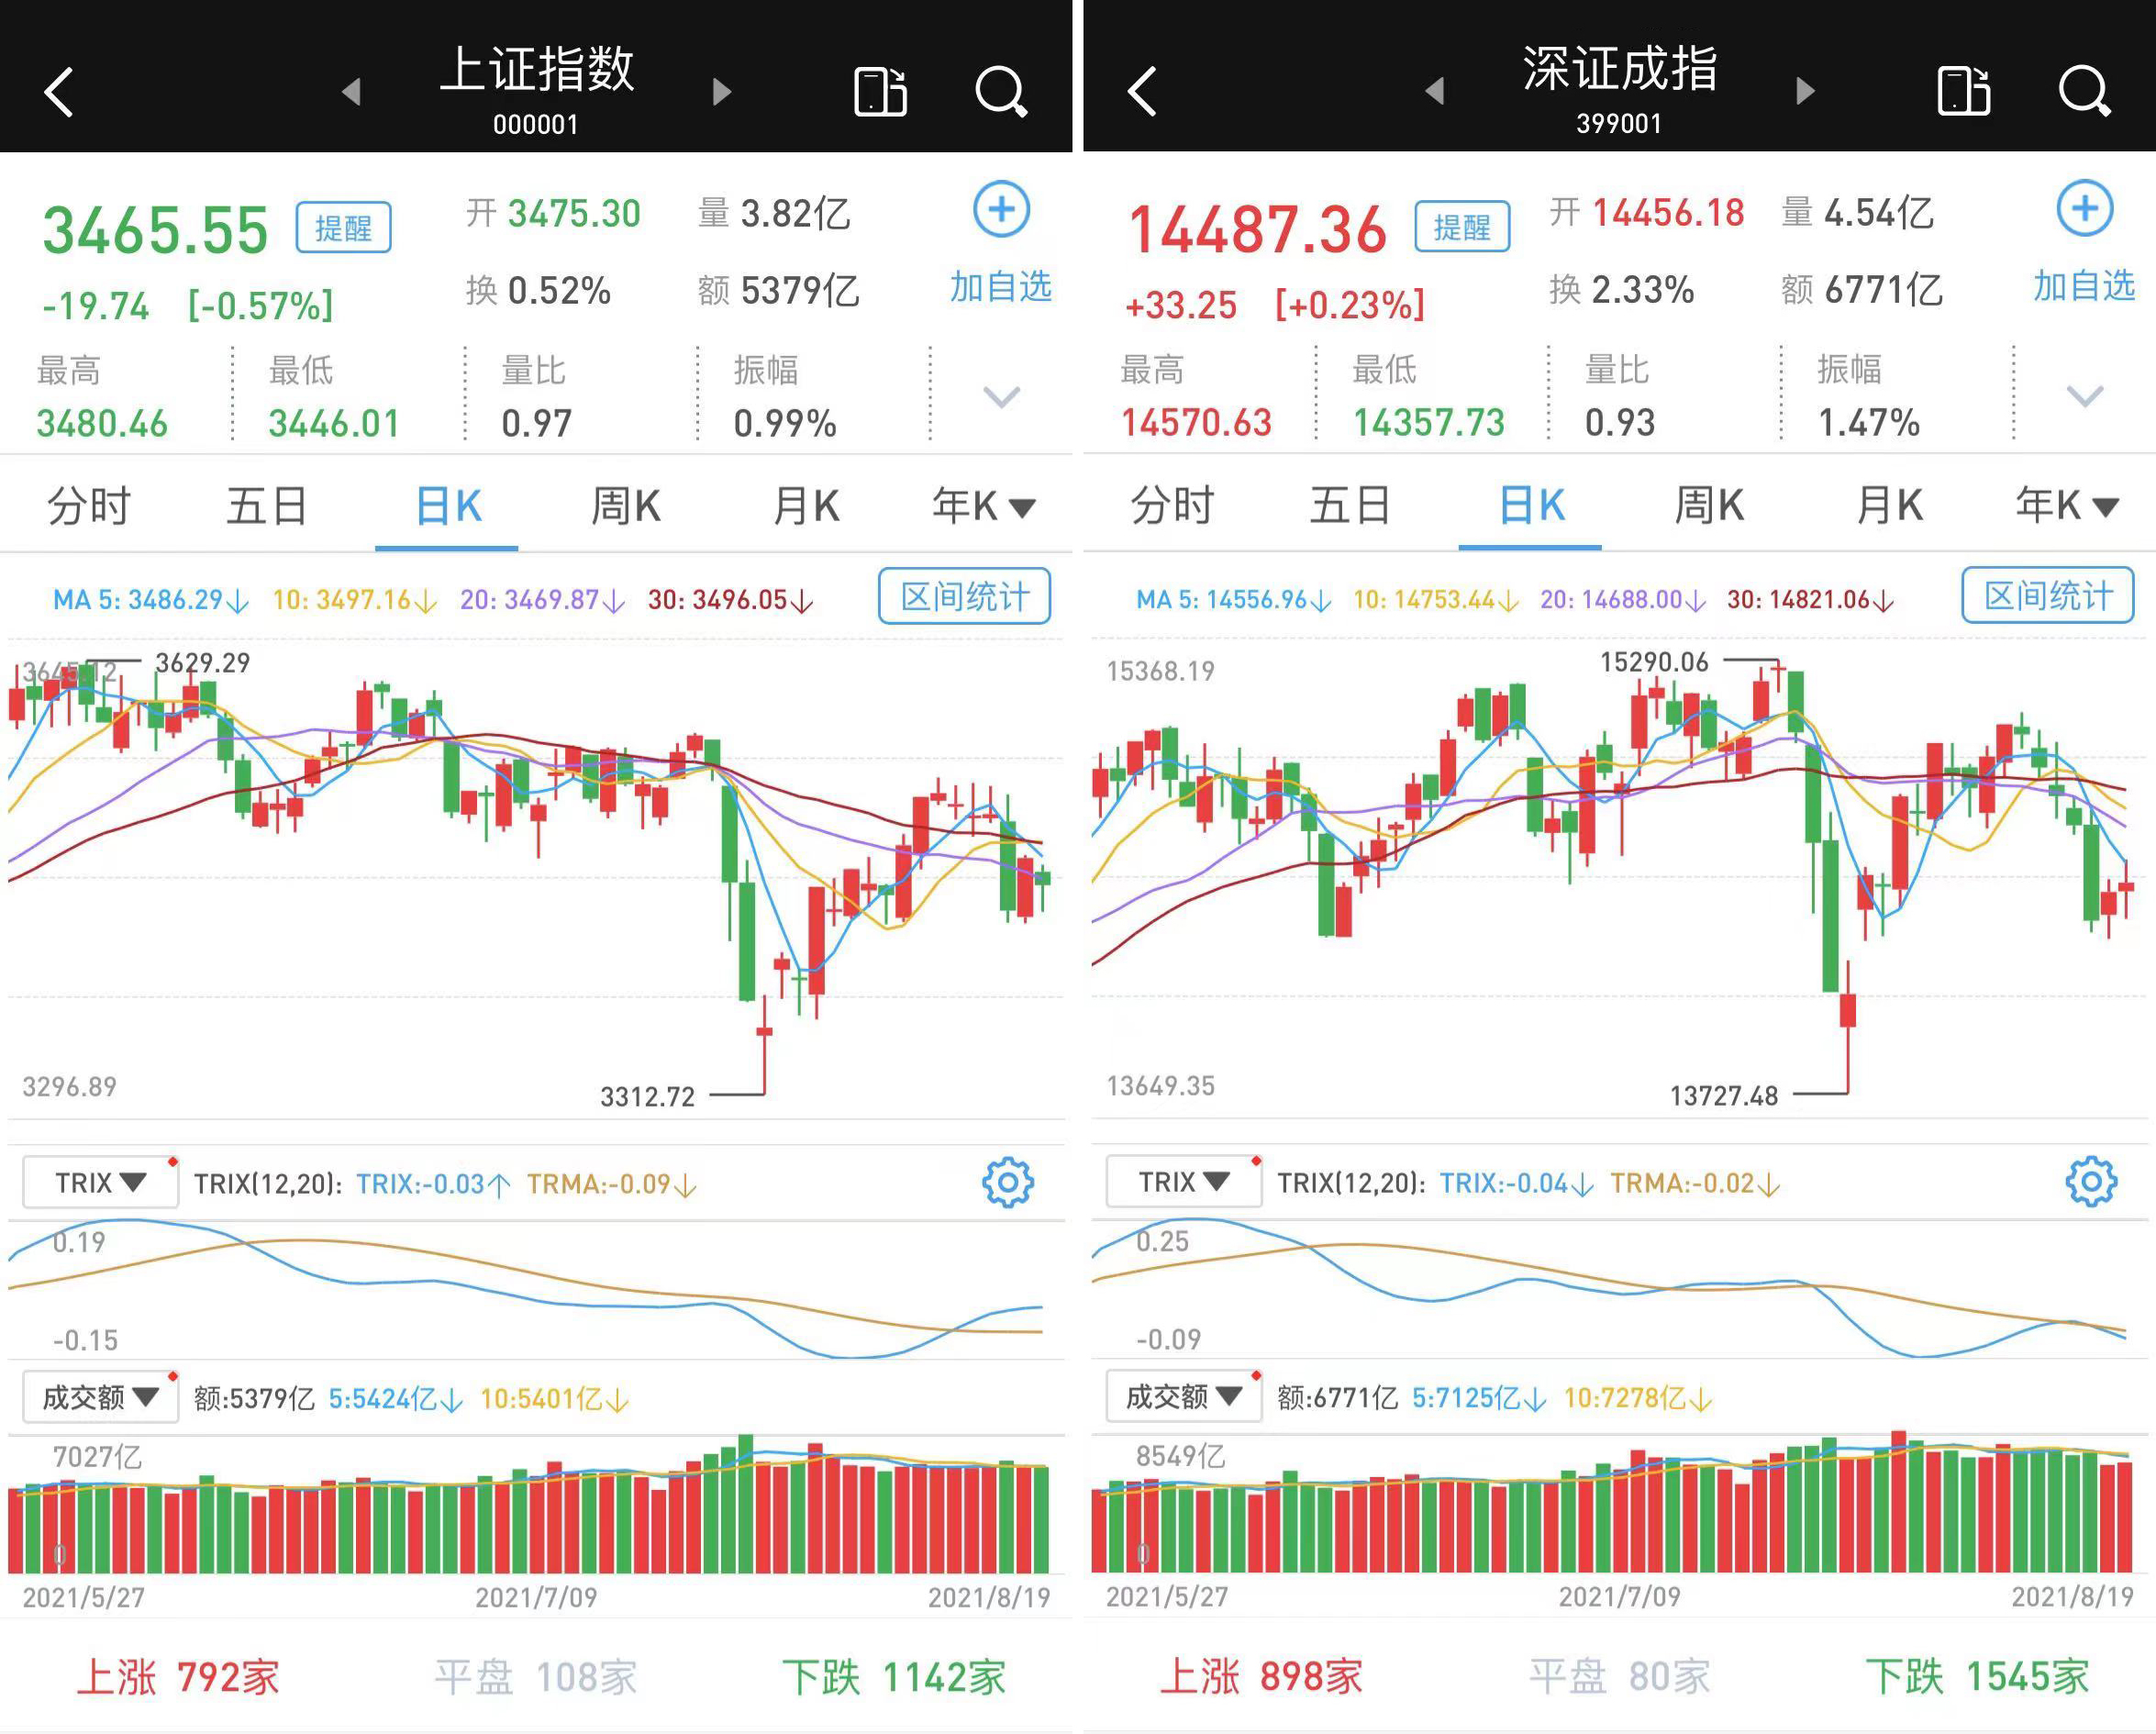
Task: Open 区间统计 on 深证成指 chart
Action: (2048, 596)
